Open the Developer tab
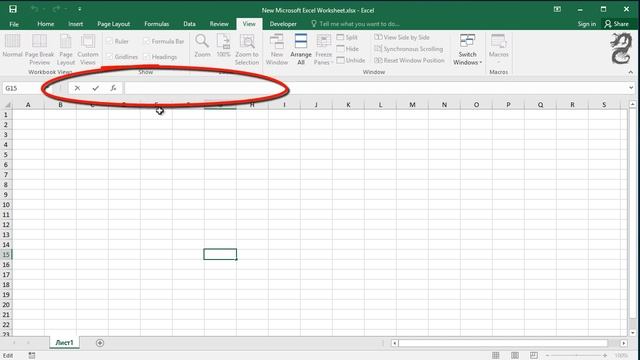The width and height of the screenshot is (640, 360). tap(283, 24)
